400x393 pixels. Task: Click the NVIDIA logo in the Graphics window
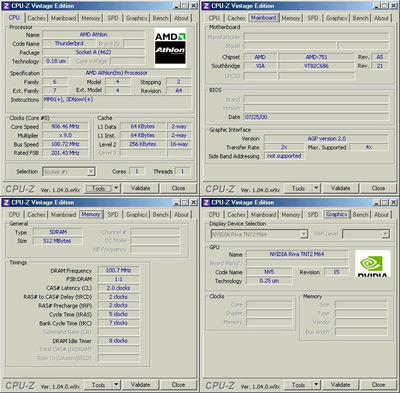(373, 263)
